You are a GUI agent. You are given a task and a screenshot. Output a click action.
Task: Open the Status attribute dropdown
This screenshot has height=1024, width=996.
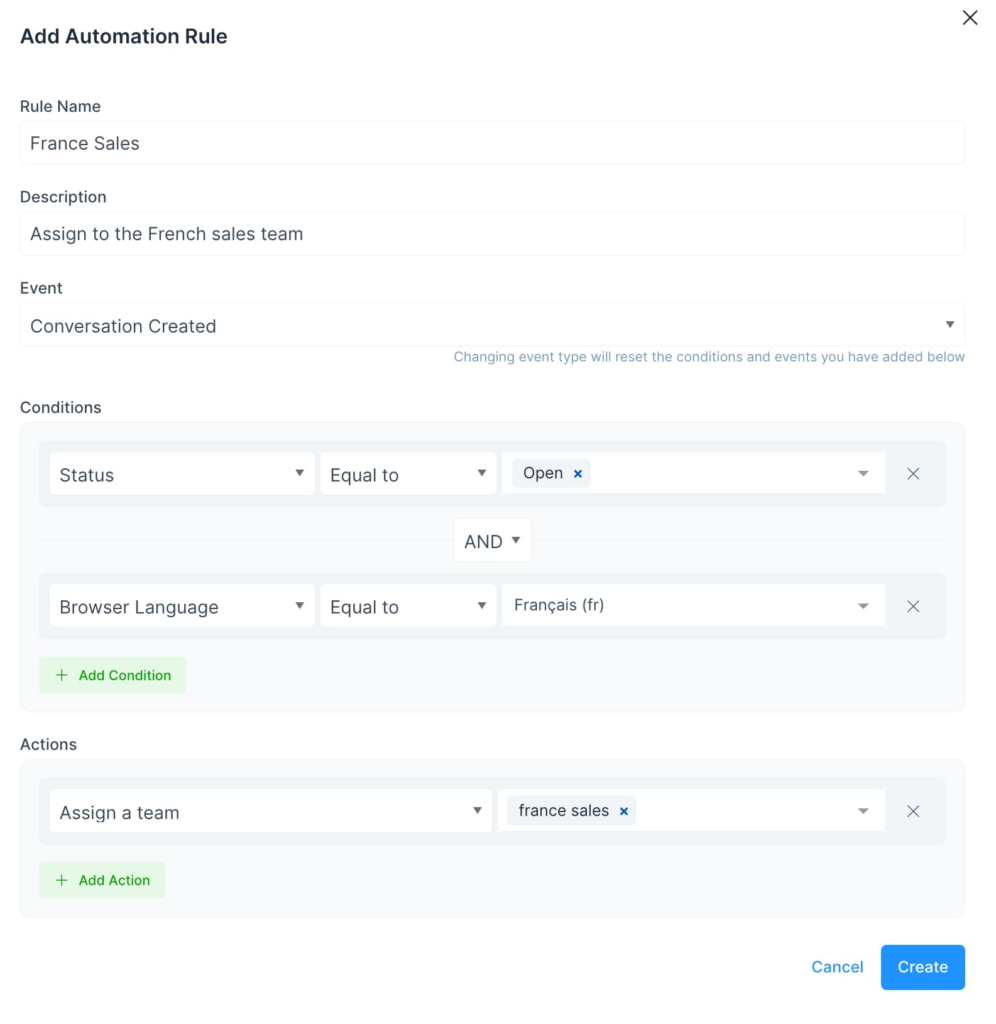coord(182,473)
